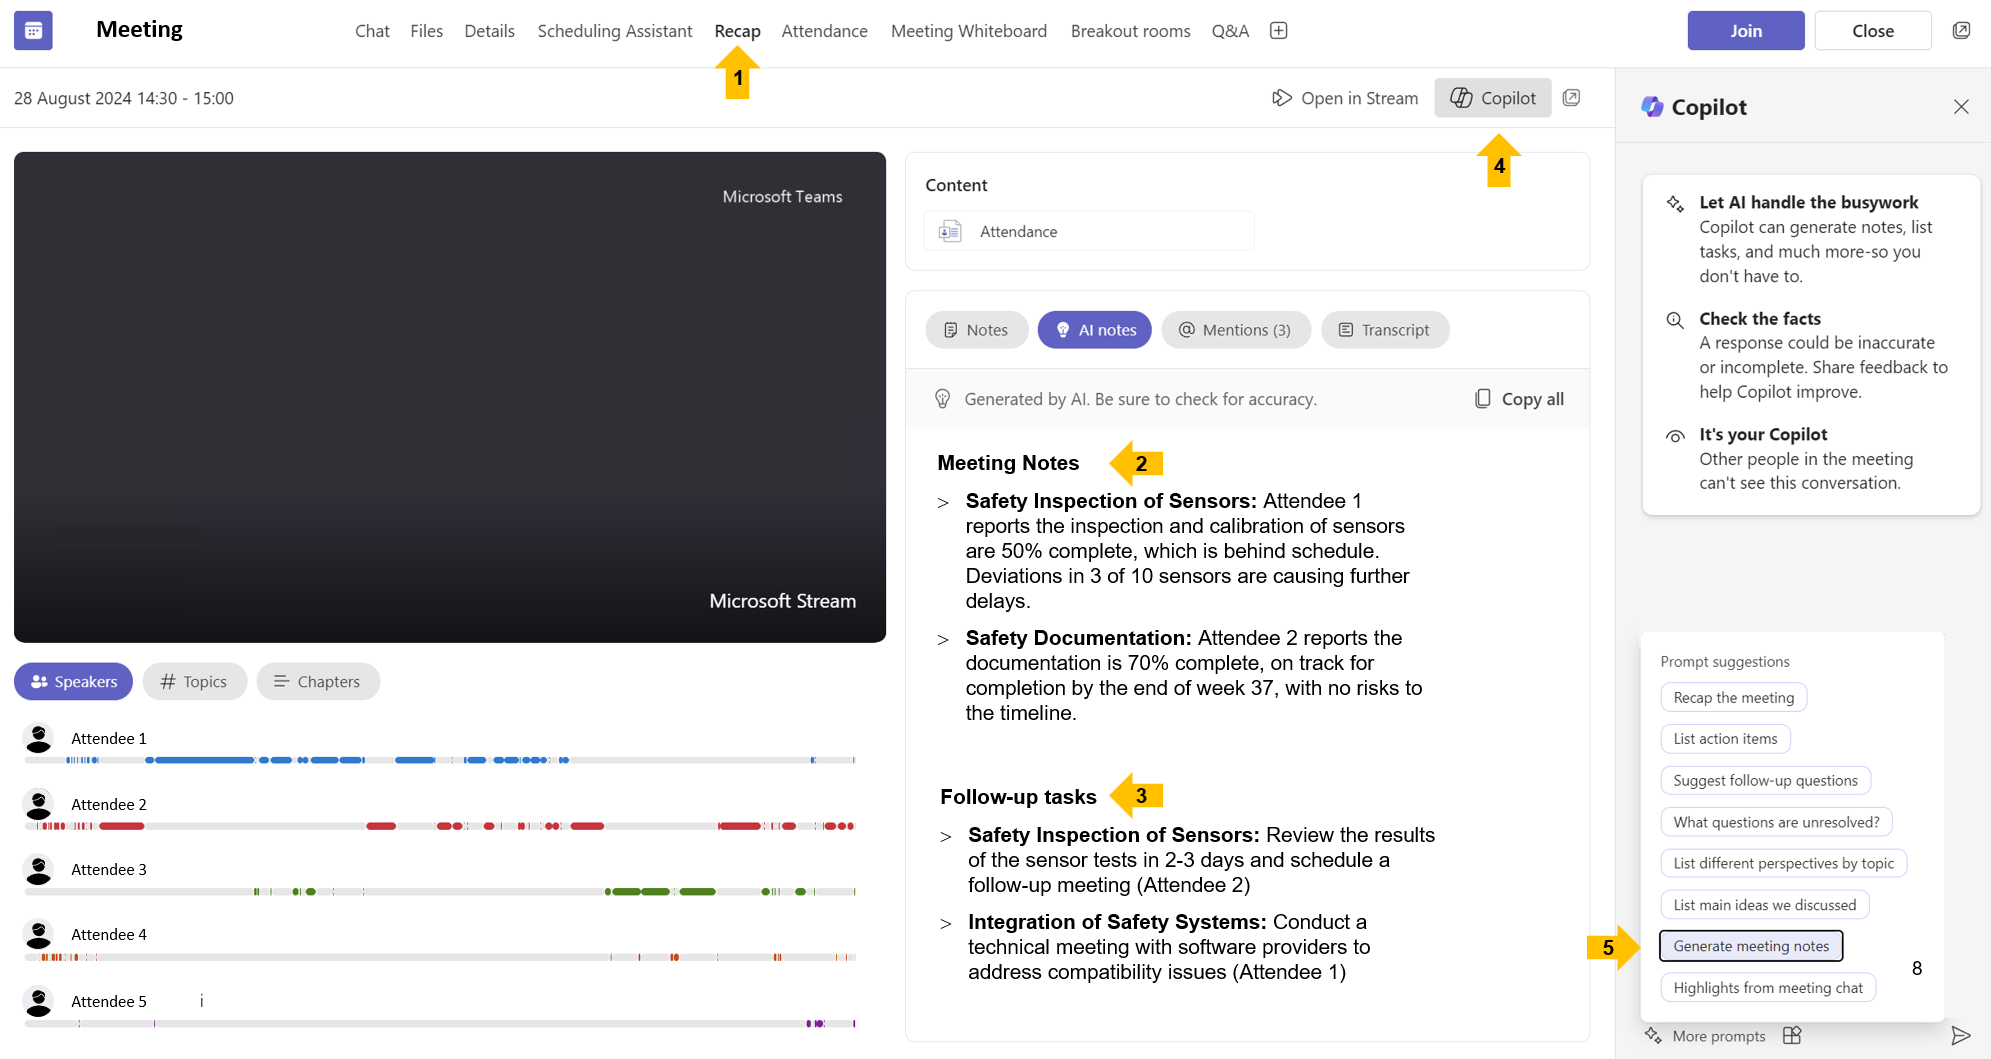This screenshot has width=1991, height=1059.
Task: Click Attendee 2 avatar icon
Action: pyautogui.click(x=39, y=804)
